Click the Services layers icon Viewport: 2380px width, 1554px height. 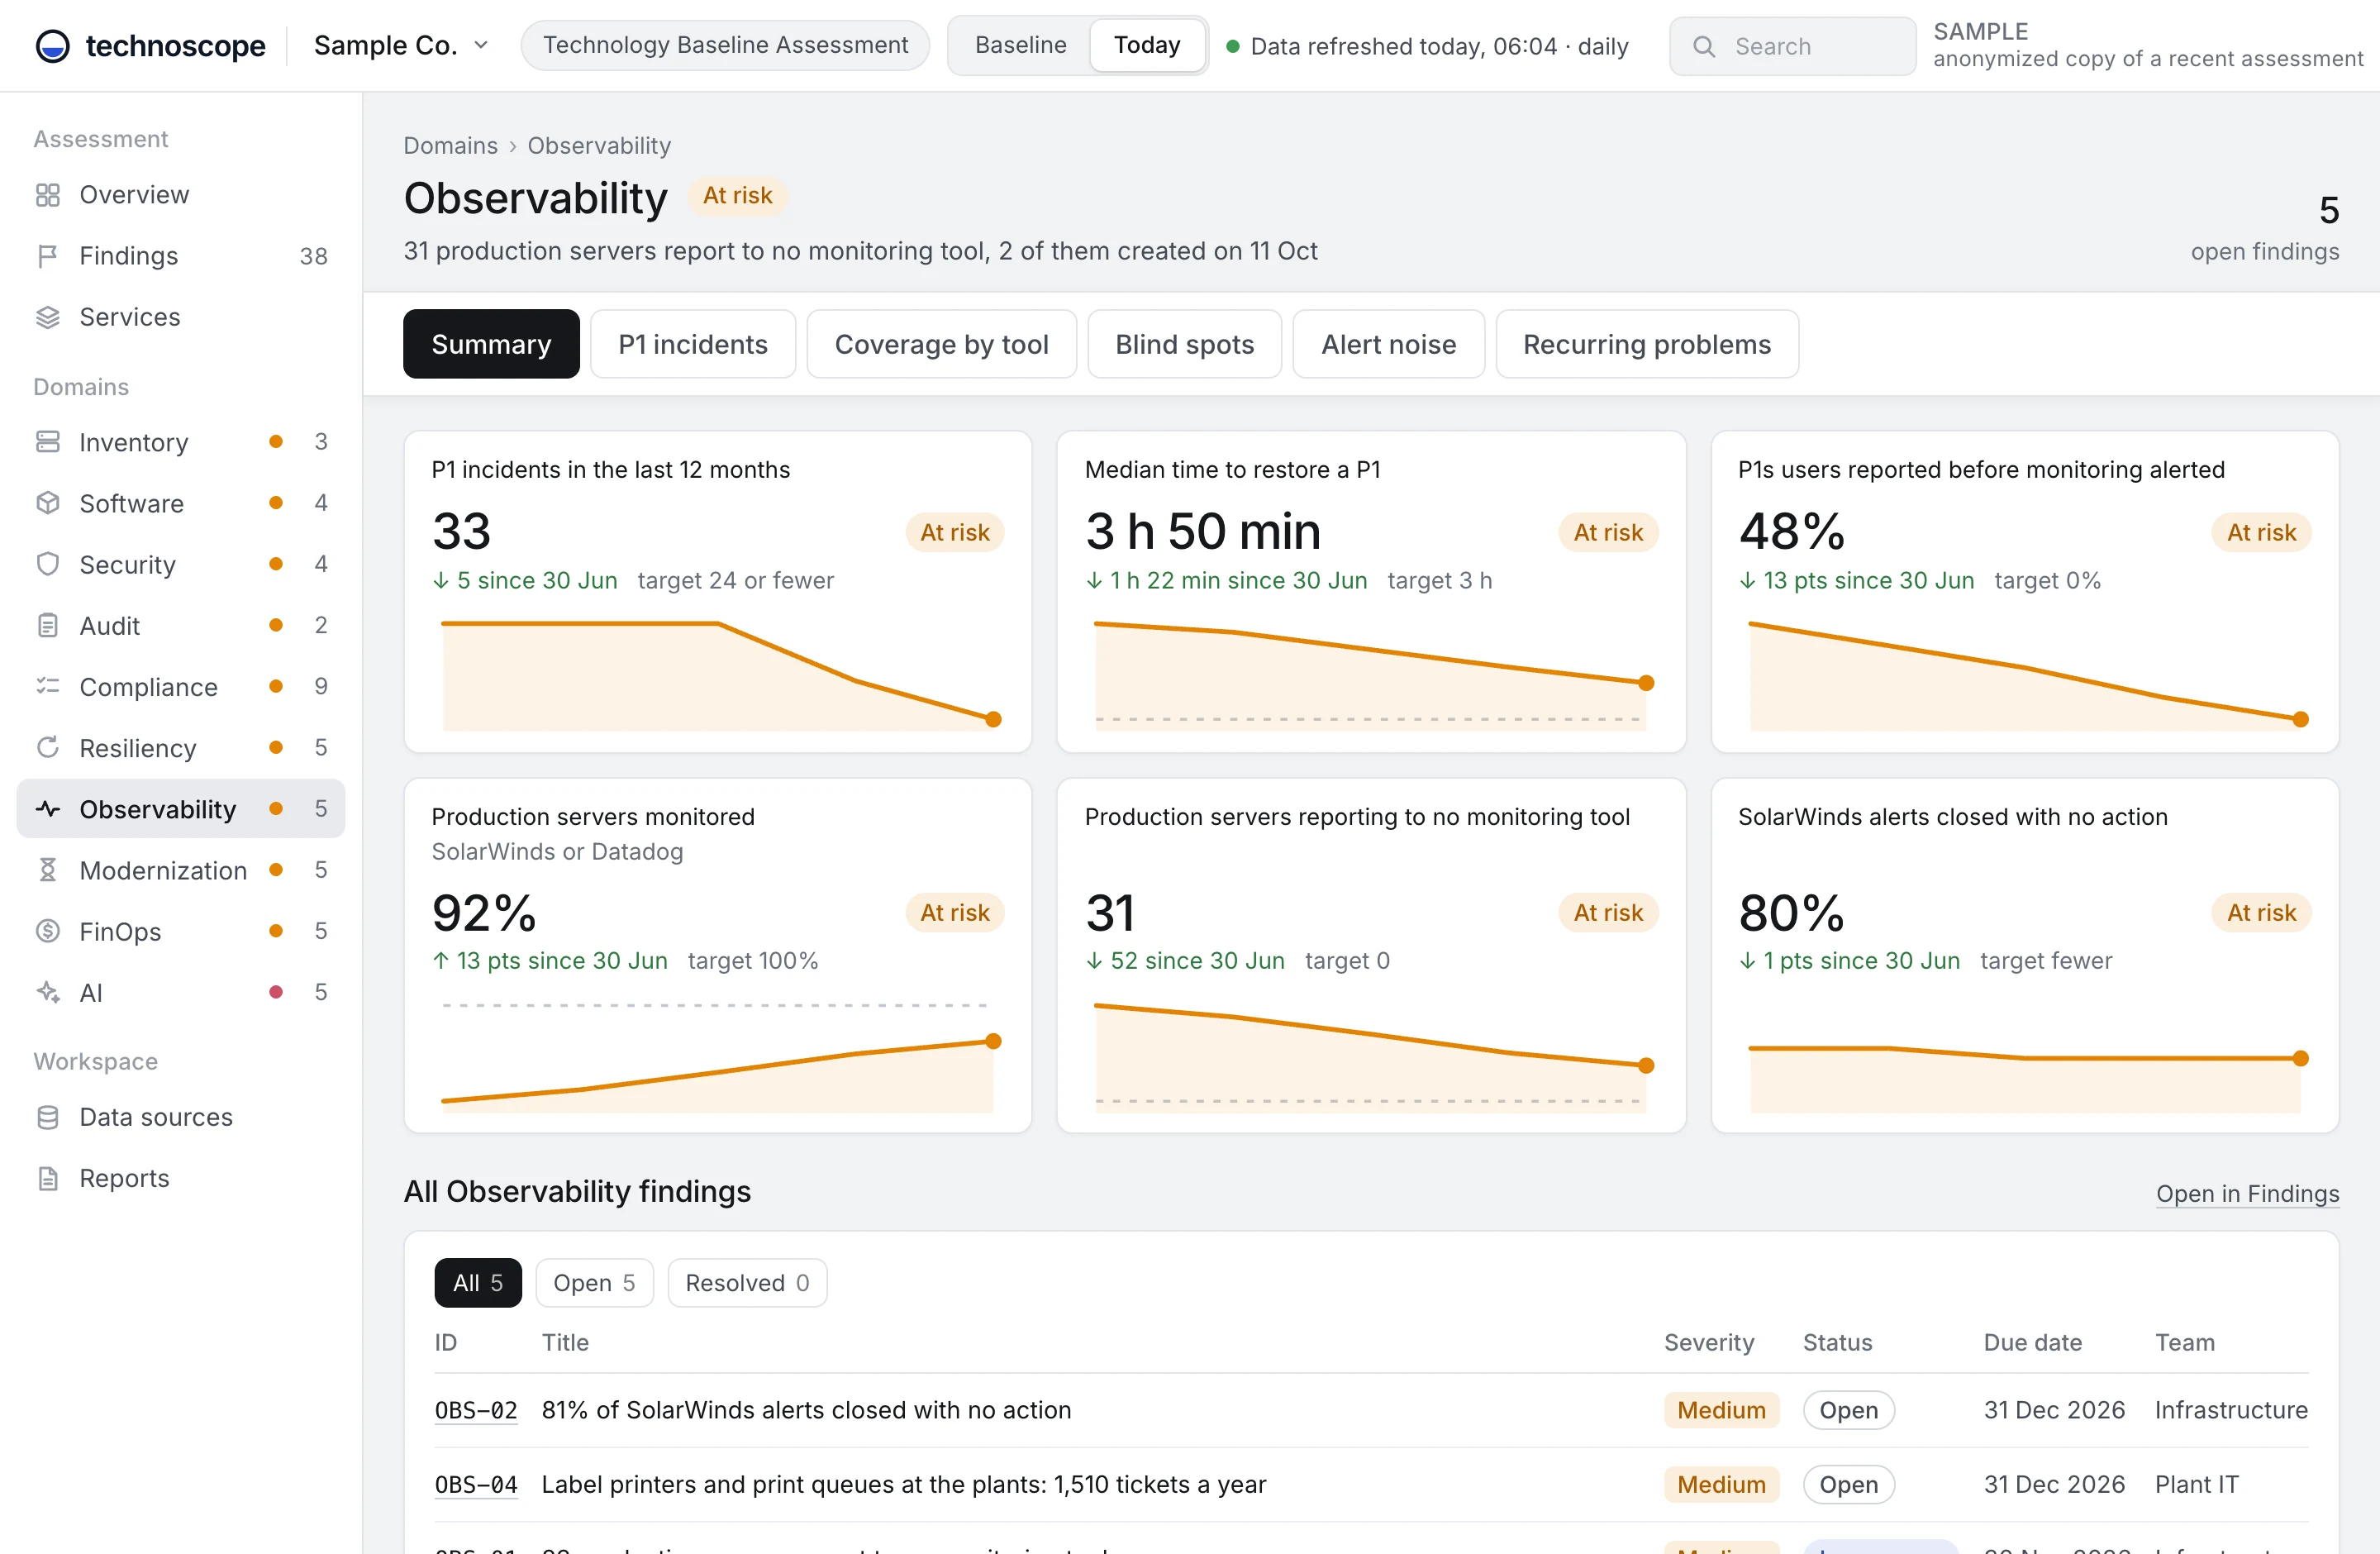pyautogui.click(x=47, y=317)
